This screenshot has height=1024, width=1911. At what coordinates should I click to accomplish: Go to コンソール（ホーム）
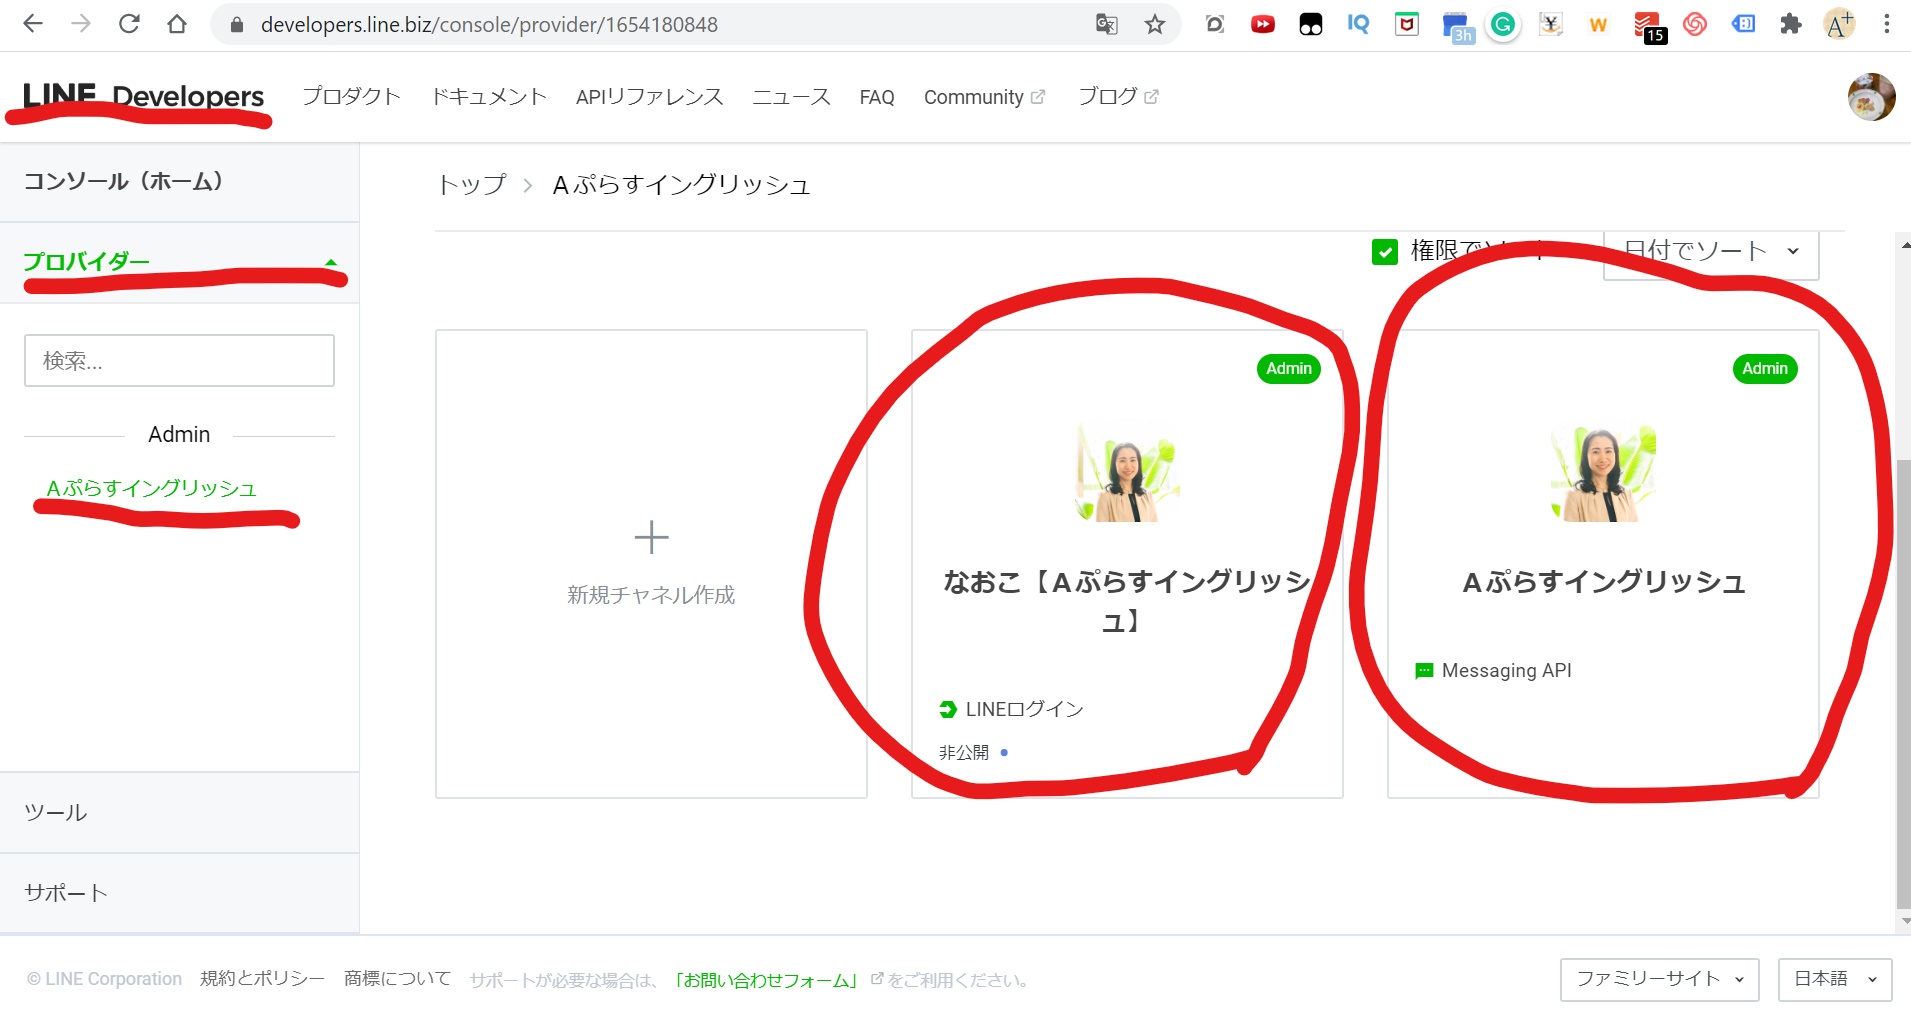[x=179, y=181]
